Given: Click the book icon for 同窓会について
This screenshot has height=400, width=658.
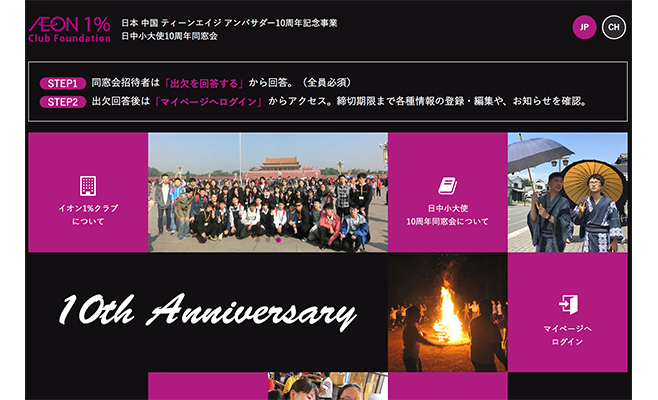Looking at the screenshot, I should click(x=448, y=186).
